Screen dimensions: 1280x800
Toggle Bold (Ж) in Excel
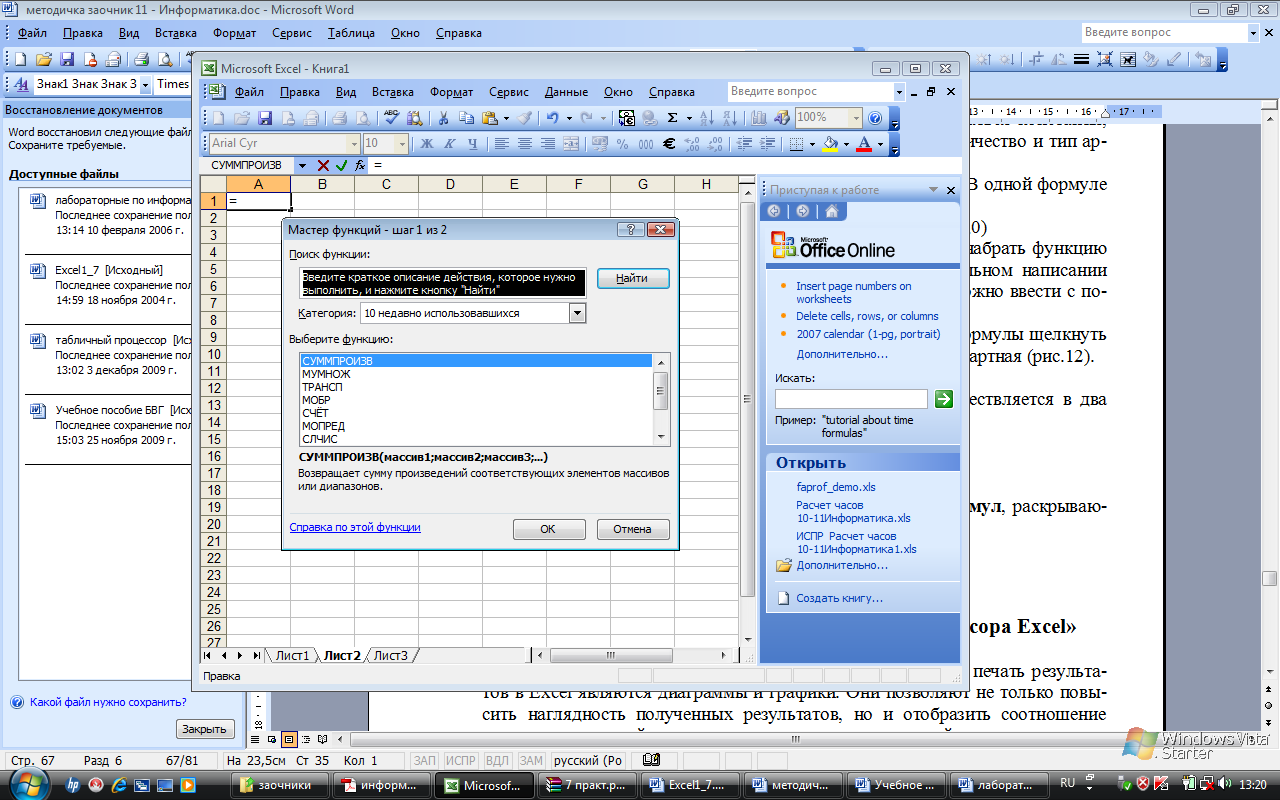[x=426, y=143]
